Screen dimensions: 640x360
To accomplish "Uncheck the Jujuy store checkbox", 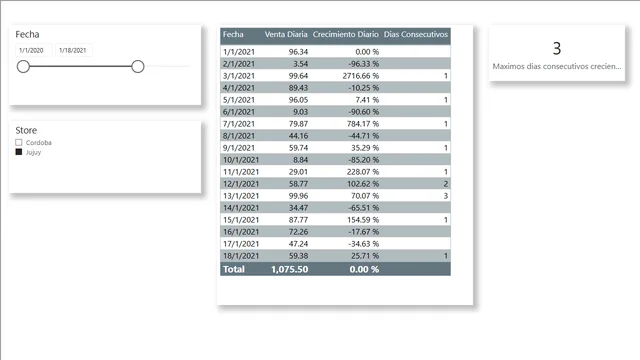I will tap(19, 152).
